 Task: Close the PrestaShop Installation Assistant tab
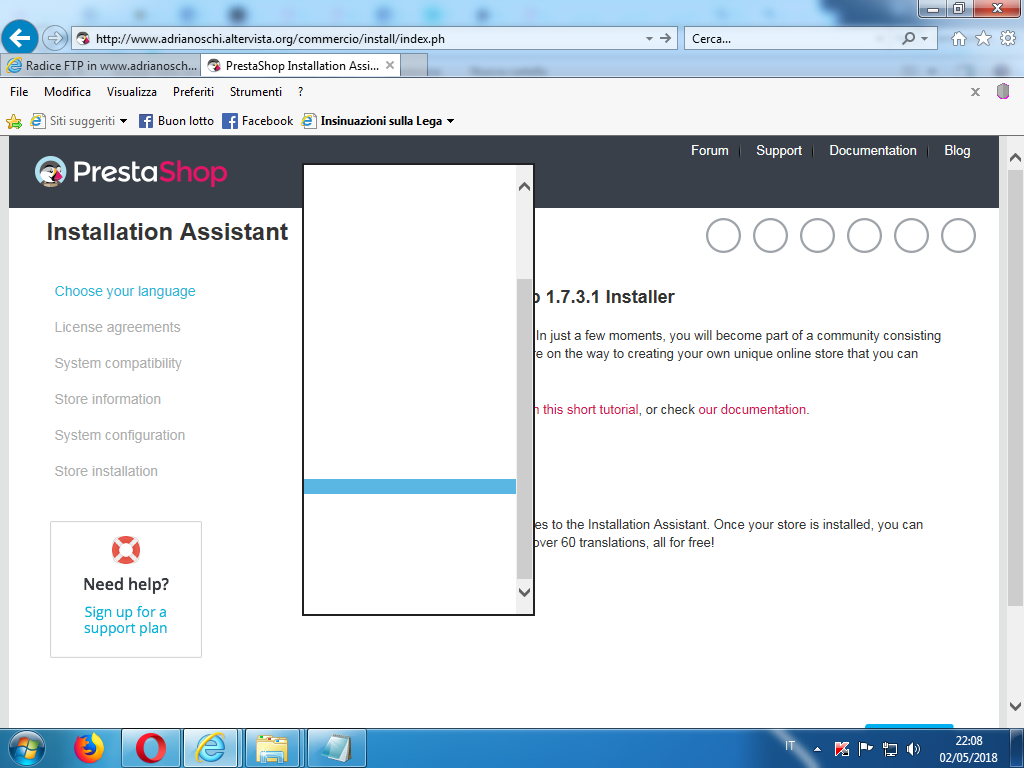click(390, 65)
